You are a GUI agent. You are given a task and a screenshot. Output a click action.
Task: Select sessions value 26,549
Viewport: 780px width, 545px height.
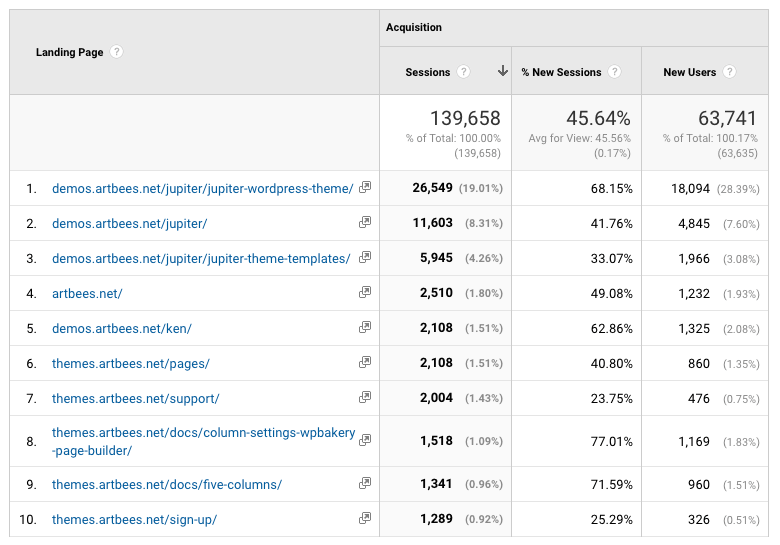[432, 188]
